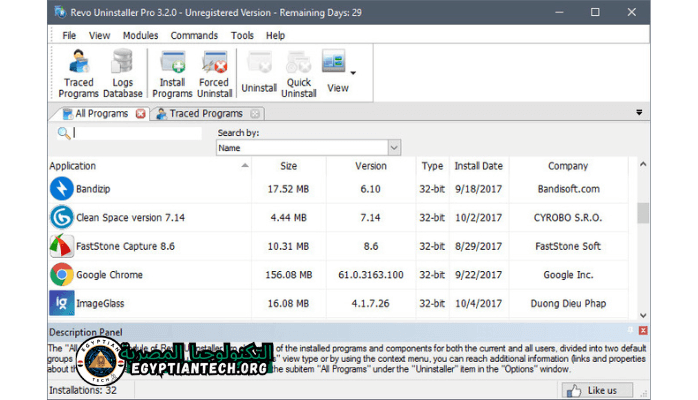Click the 10/4/2017 install date cell

coord(479,303)
